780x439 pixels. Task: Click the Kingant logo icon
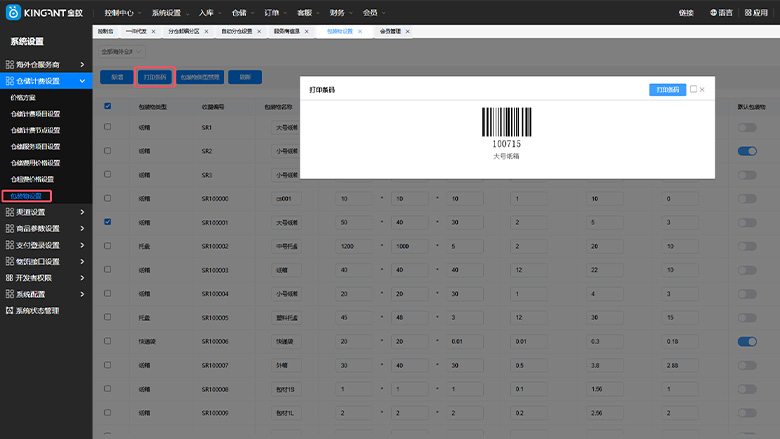(x=13, y=12)
